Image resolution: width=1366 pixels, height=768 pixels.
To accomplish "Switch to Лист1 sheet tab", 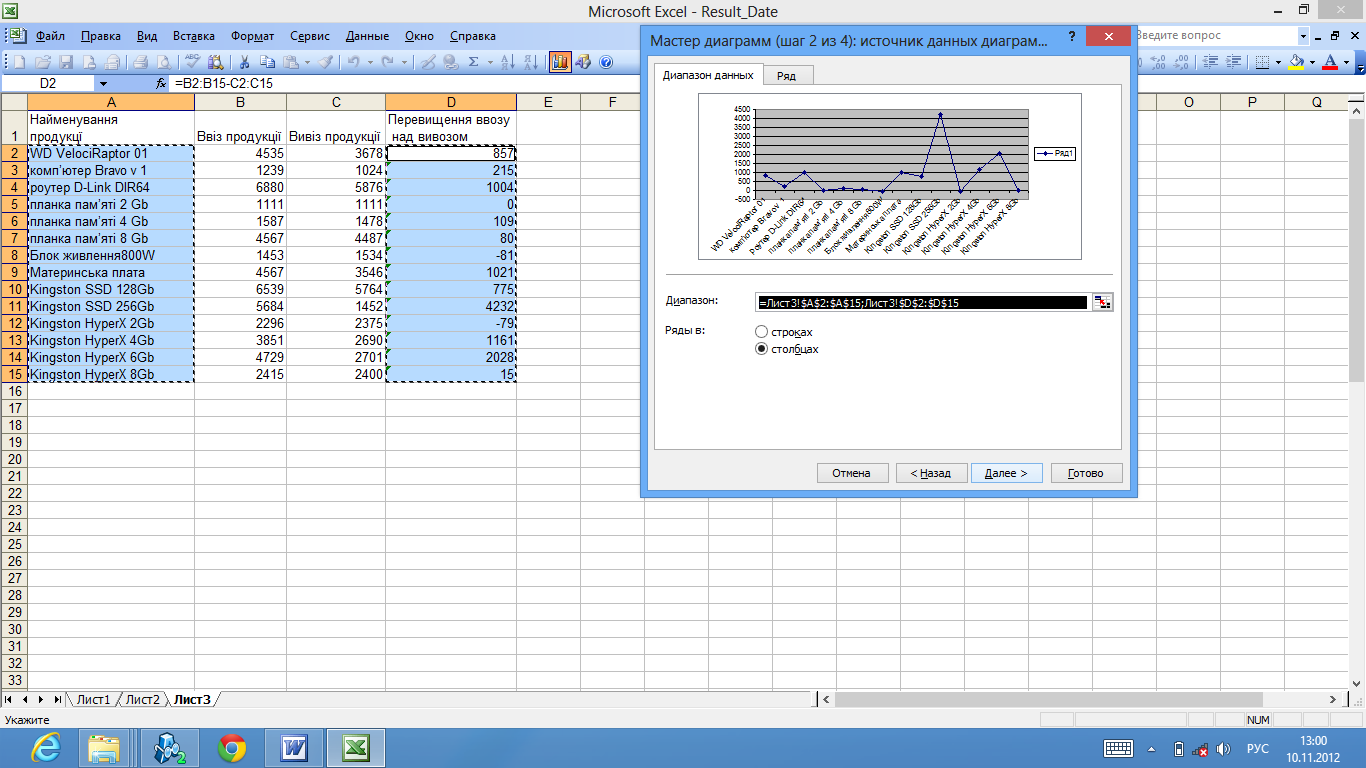I will point(94,699).
